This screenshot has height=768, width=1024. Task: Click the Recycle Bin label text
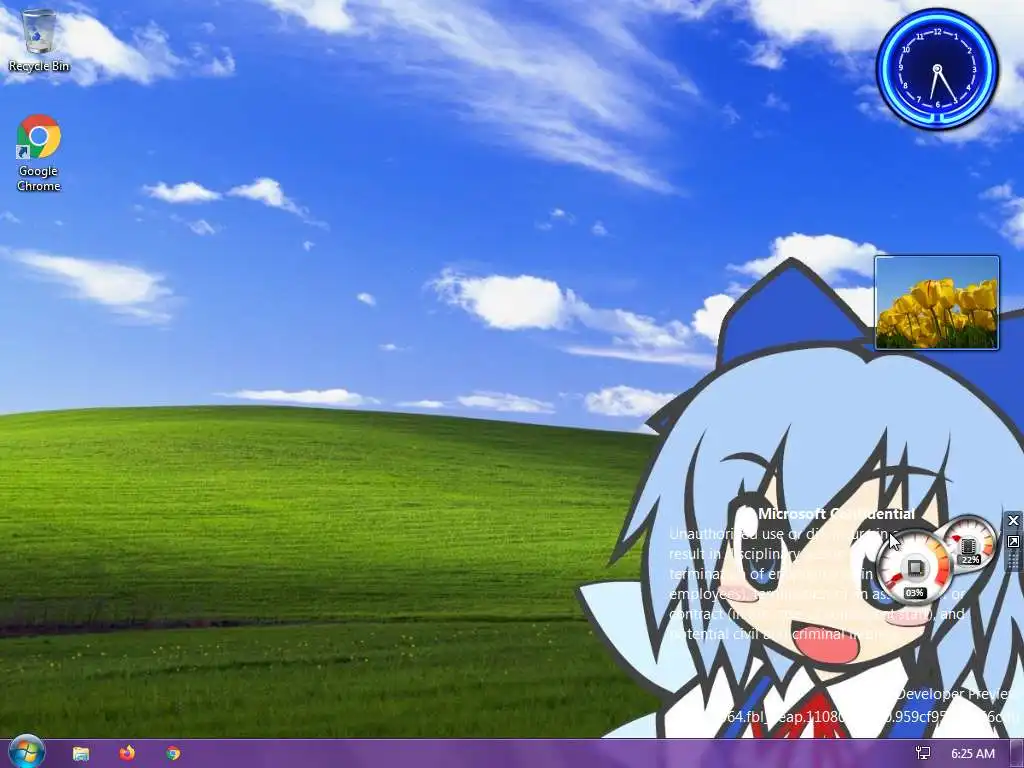39,66
